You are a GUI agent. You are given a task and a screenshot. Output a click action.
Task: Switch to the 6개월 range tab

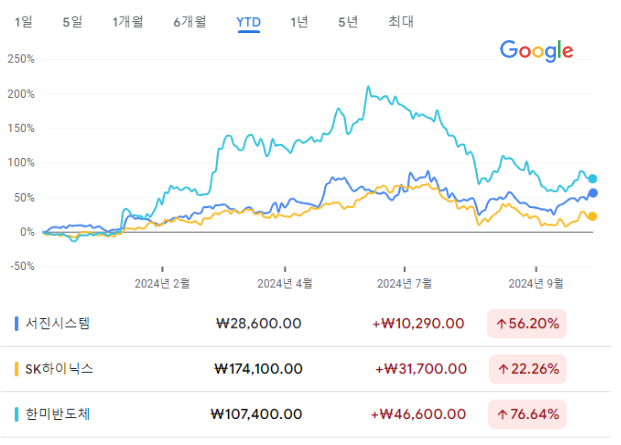(190, 21)
